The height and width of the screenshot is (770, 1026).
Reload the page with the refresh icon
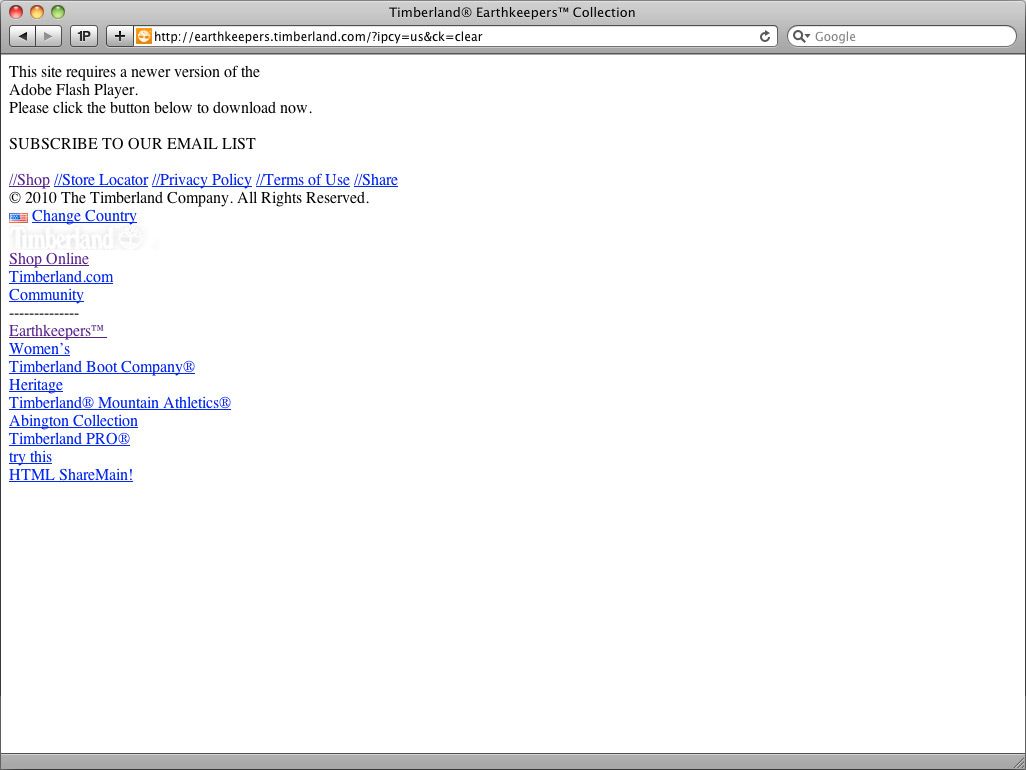click(x=765, y=36)
